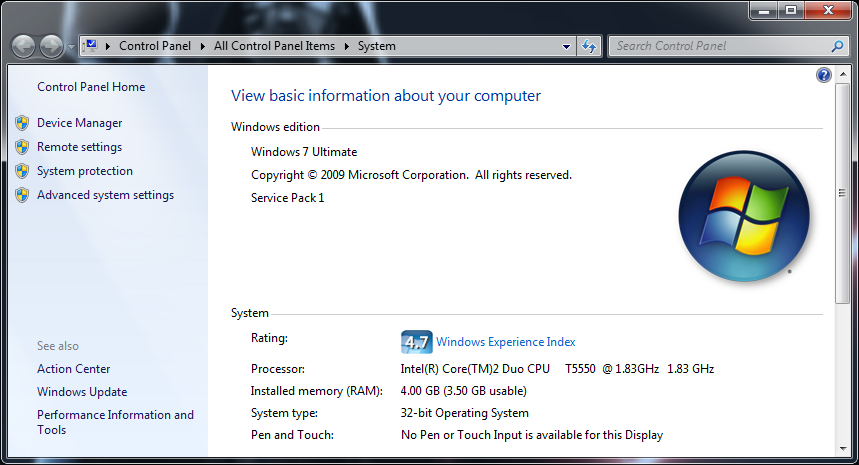Open Performance Information and Tools
Image resolution: width=859 pixels, height=465 pixels.
click(115, 422)
